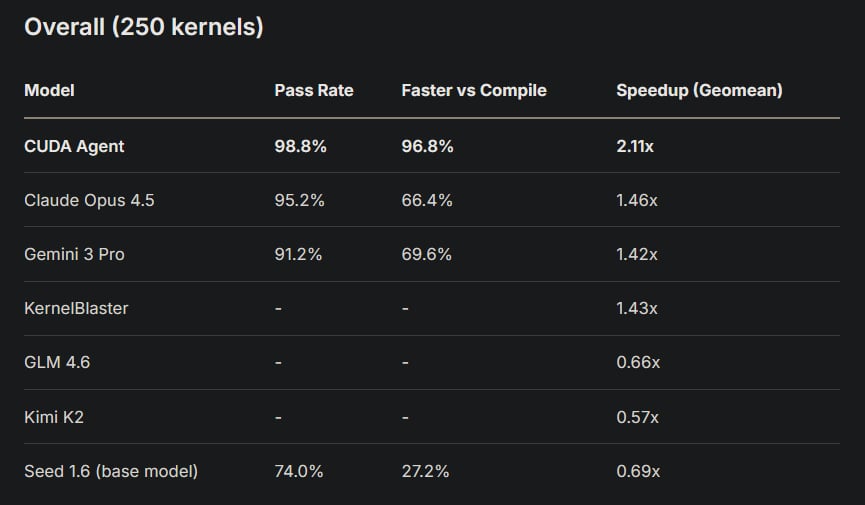Click the 96.8% Faster vs Compile value

427,146
